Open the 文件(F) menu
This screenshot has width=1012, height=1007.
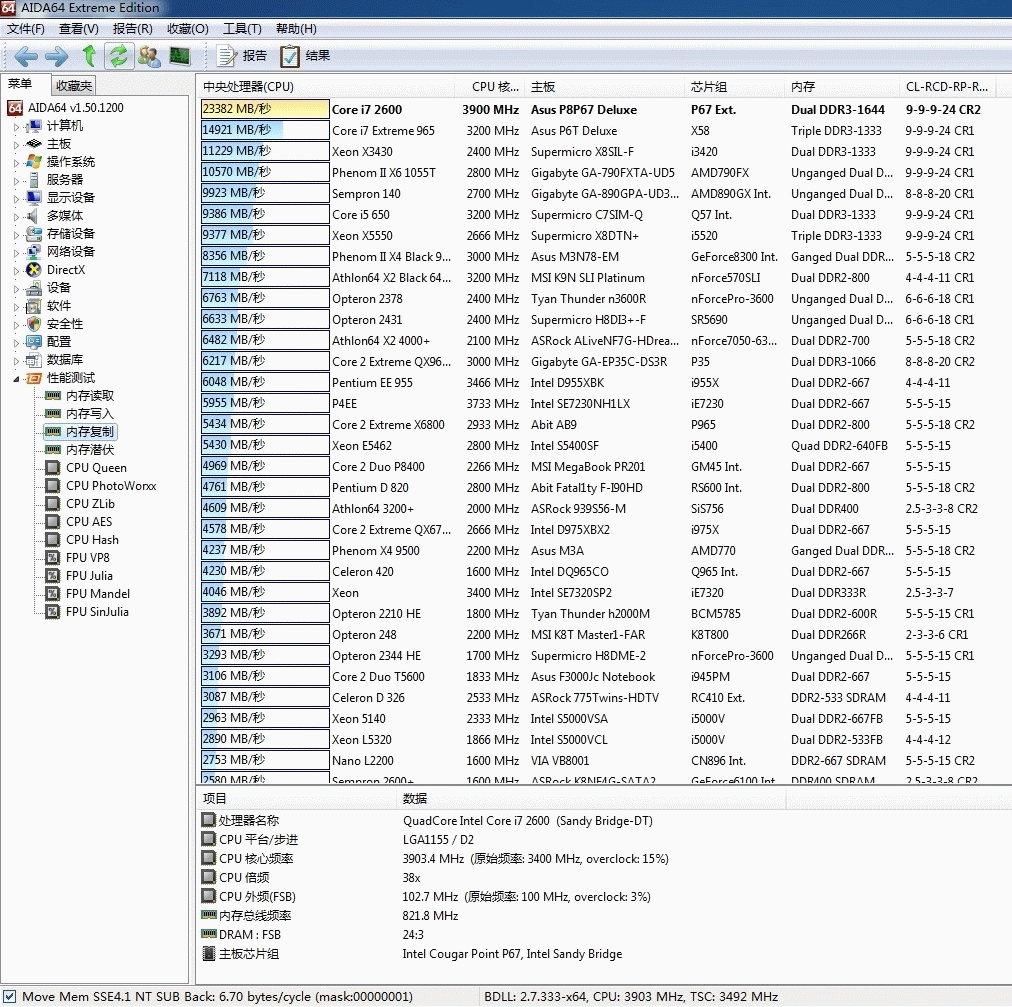click(25, 29)
